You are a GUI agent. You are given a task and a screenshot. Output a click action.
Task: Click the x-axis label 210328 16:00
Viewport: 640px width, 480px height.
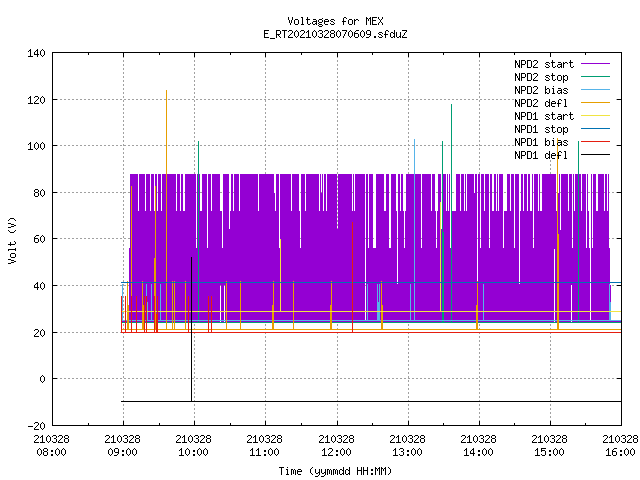click(620, 445)
